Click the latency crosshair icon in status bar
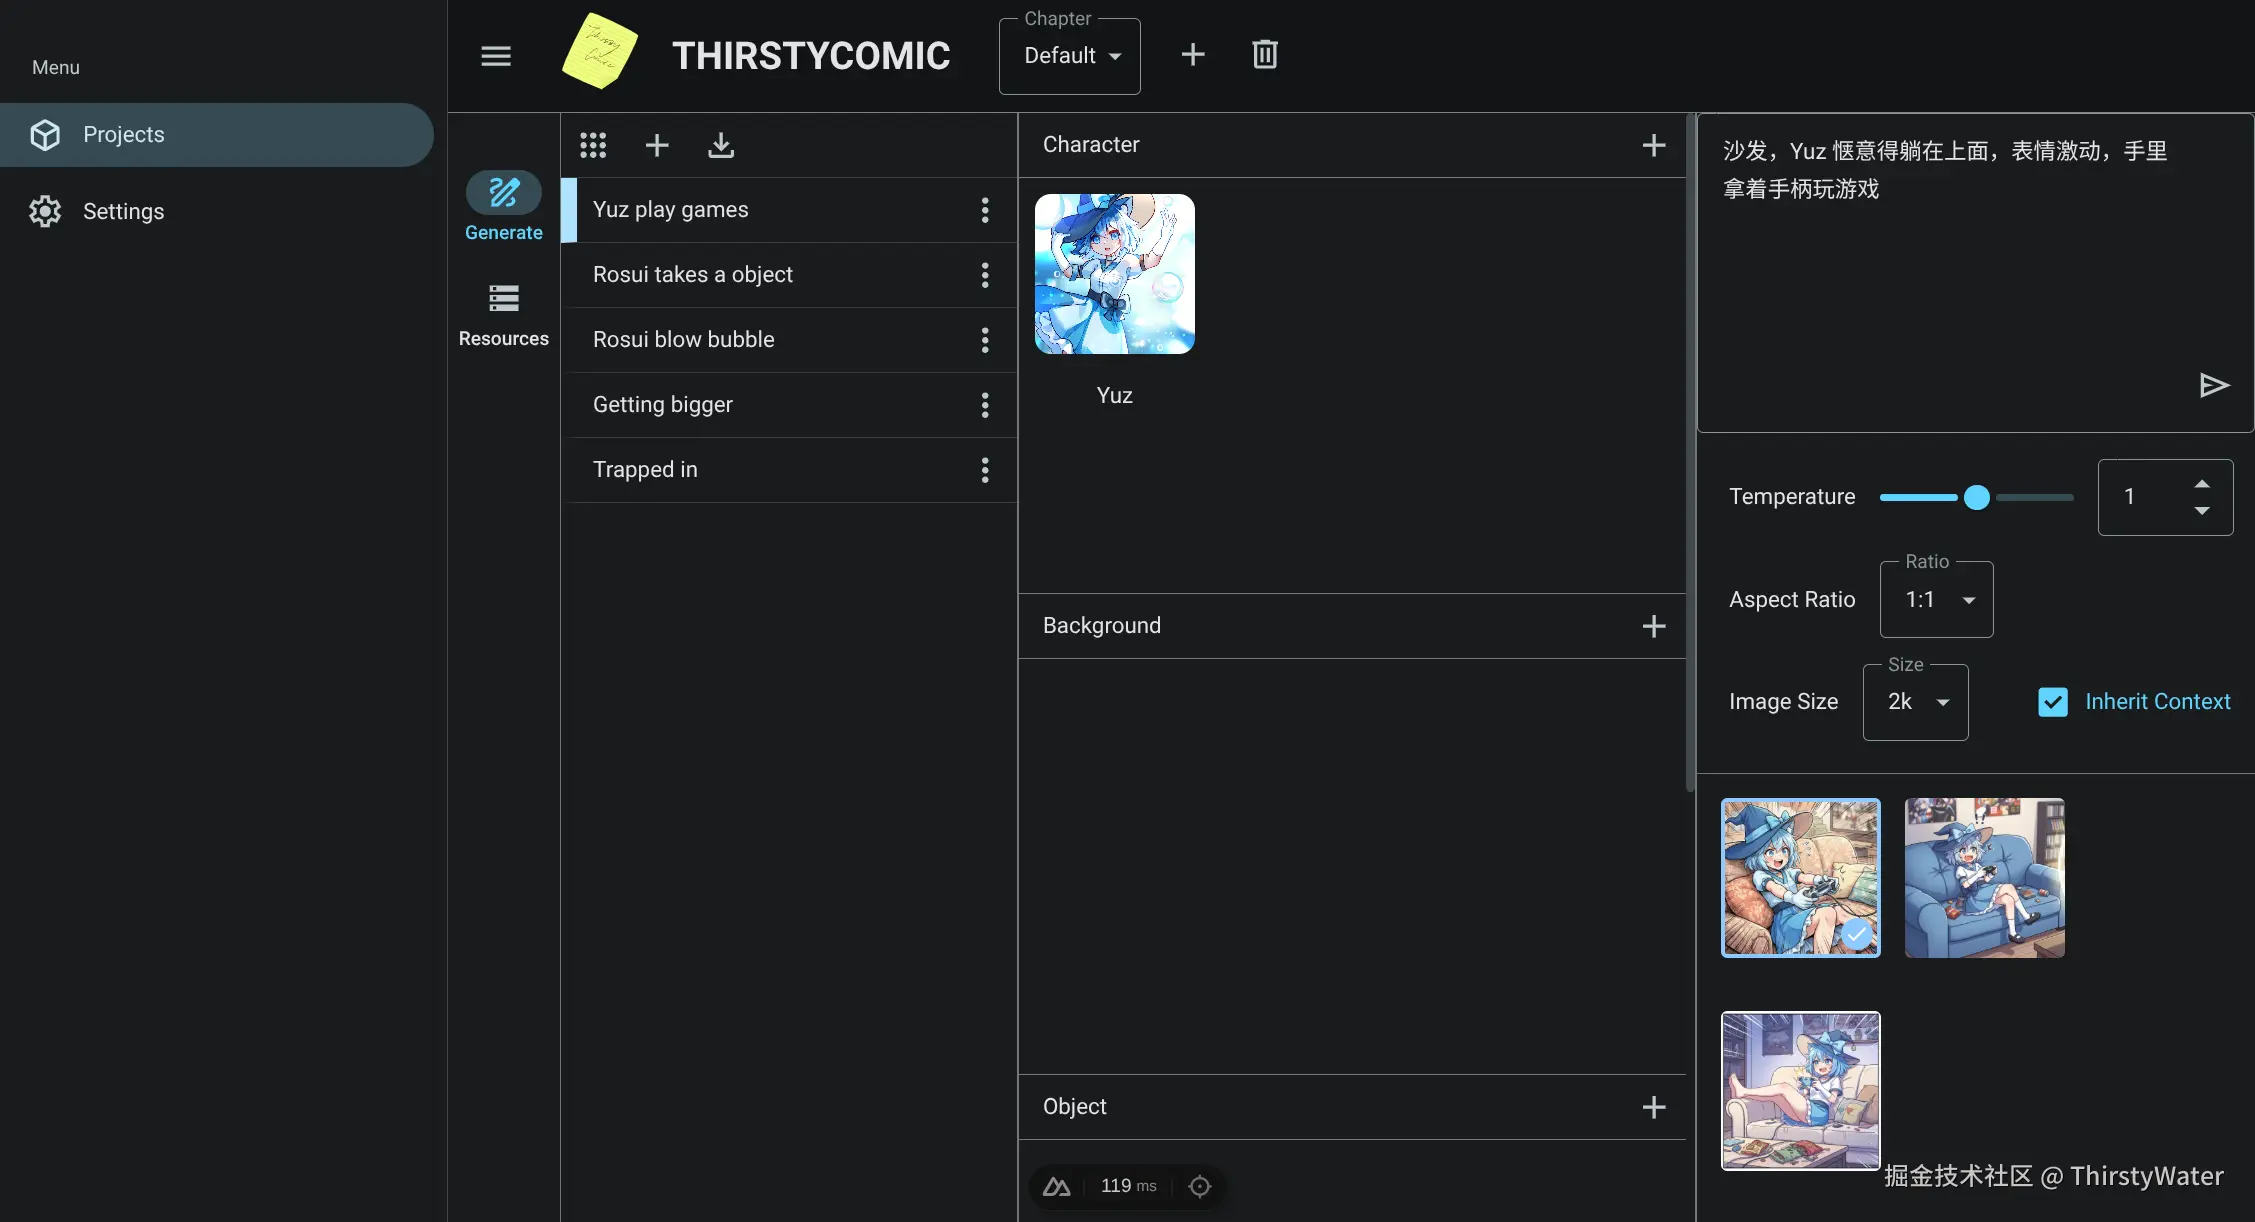Screen dimensions: 2255x1222 click(1199, 1186)
